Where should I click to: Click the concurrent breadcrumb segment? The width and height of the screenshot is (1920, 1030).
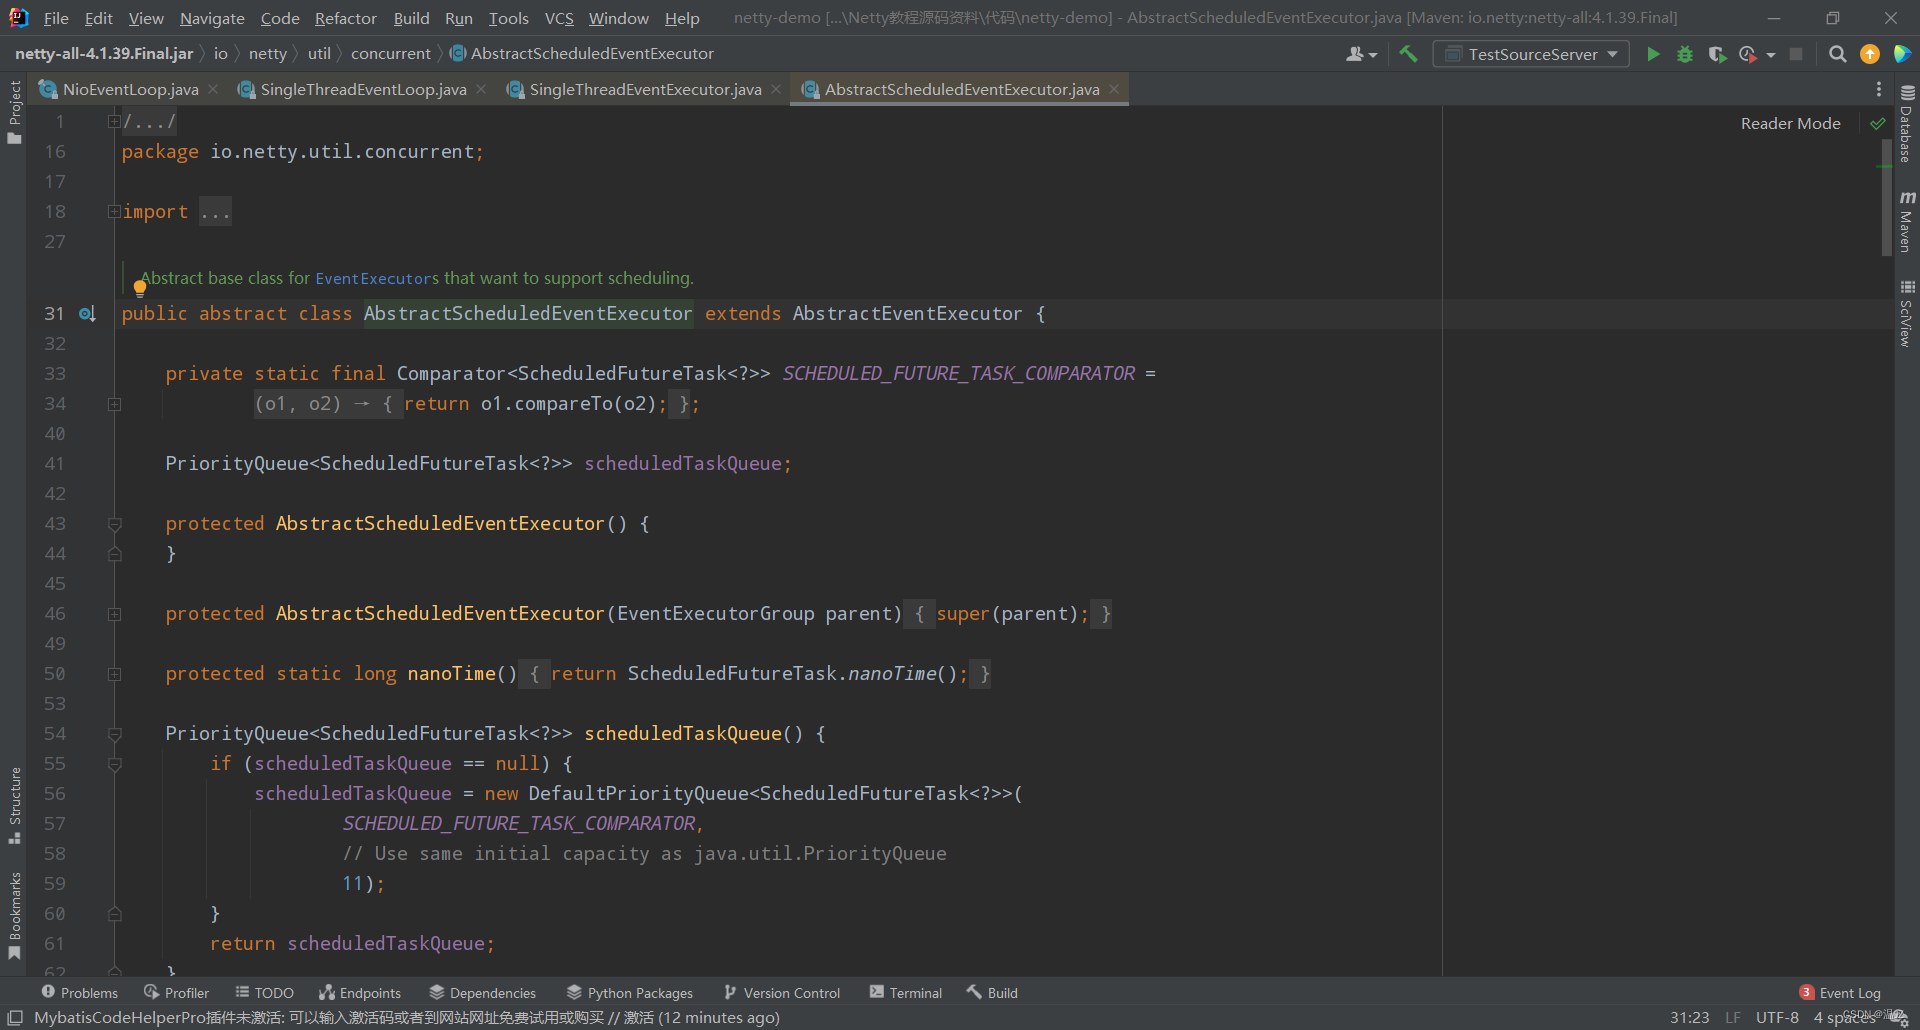391,54
